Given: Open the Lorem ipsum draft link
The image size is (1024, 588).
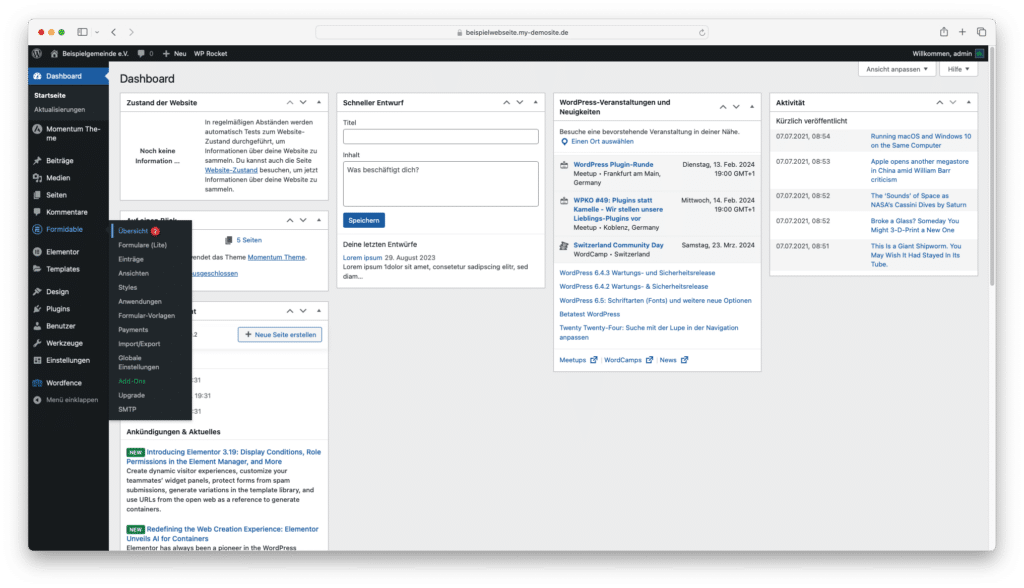Looking at the screenshot, I should pos(362,258).
